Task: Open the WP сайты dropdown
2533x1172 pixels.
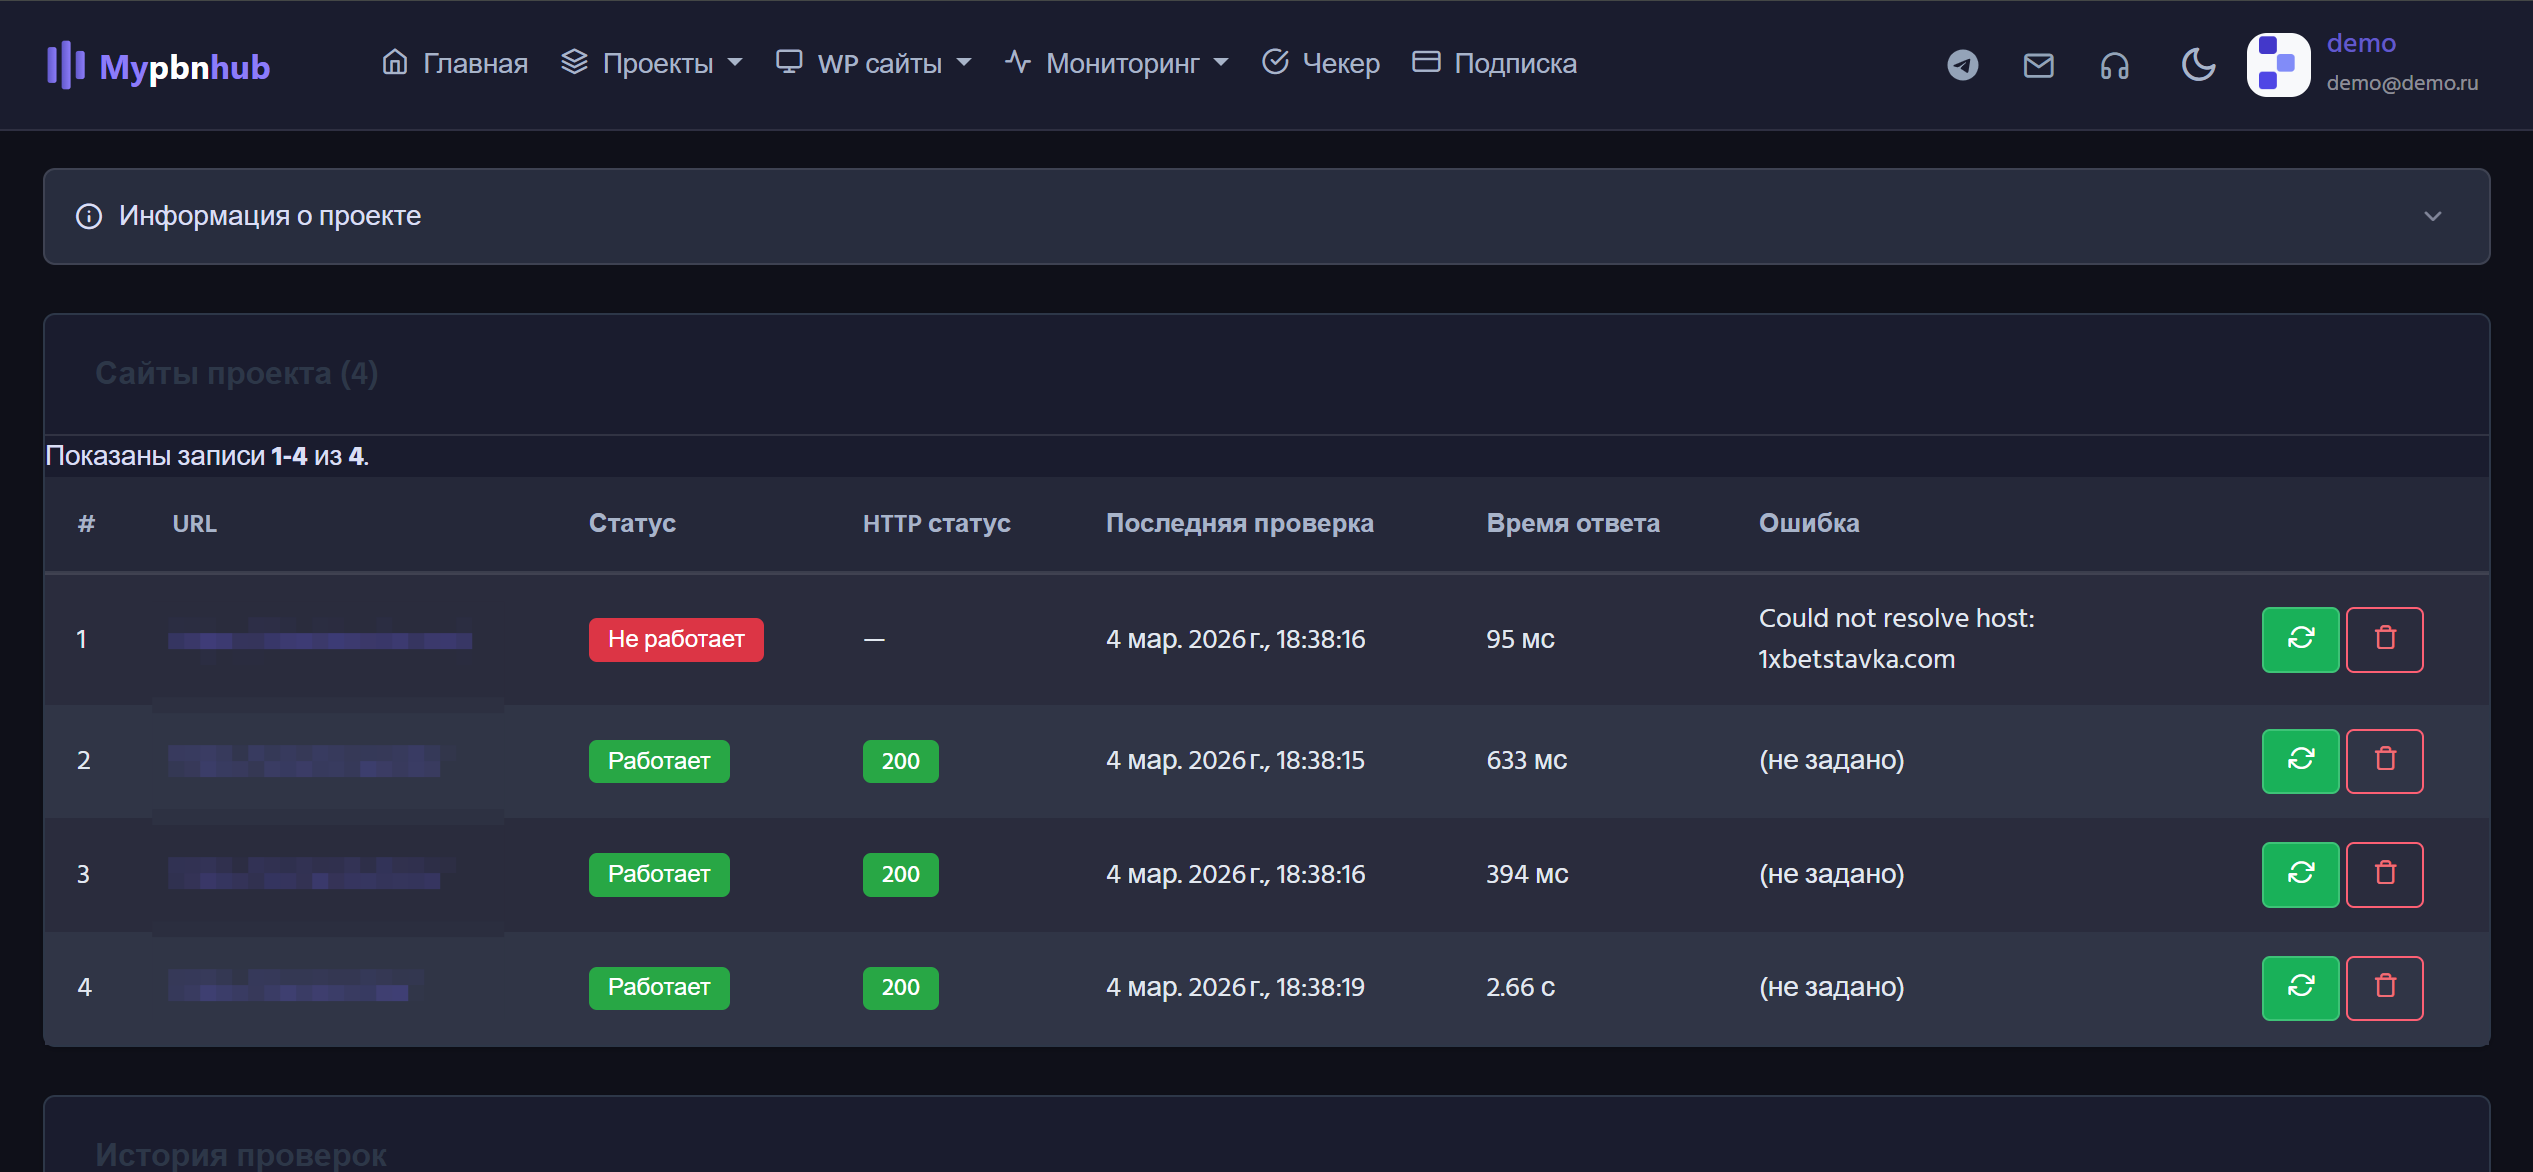Action: click(874, 64)
